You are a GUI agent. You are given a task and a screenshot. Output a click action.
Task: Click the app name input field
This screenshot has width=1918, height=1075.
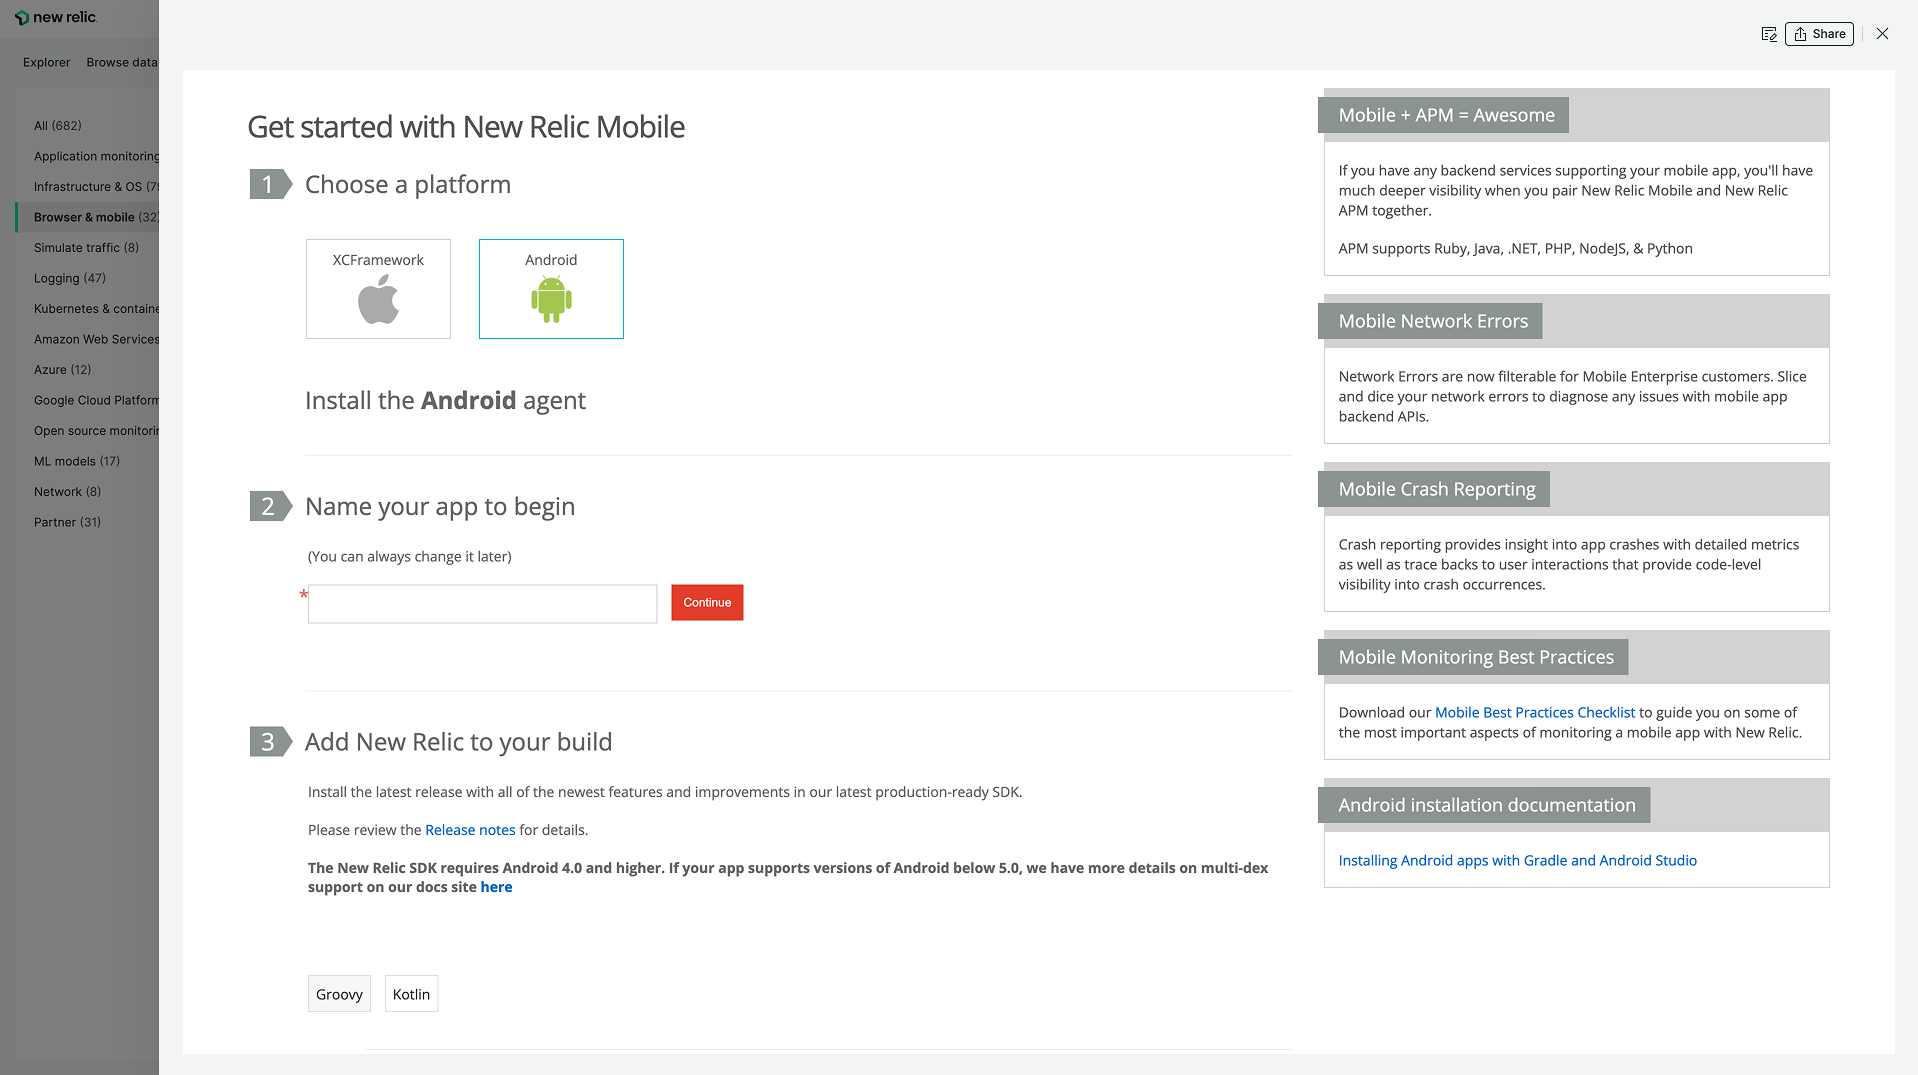[482, 604]
